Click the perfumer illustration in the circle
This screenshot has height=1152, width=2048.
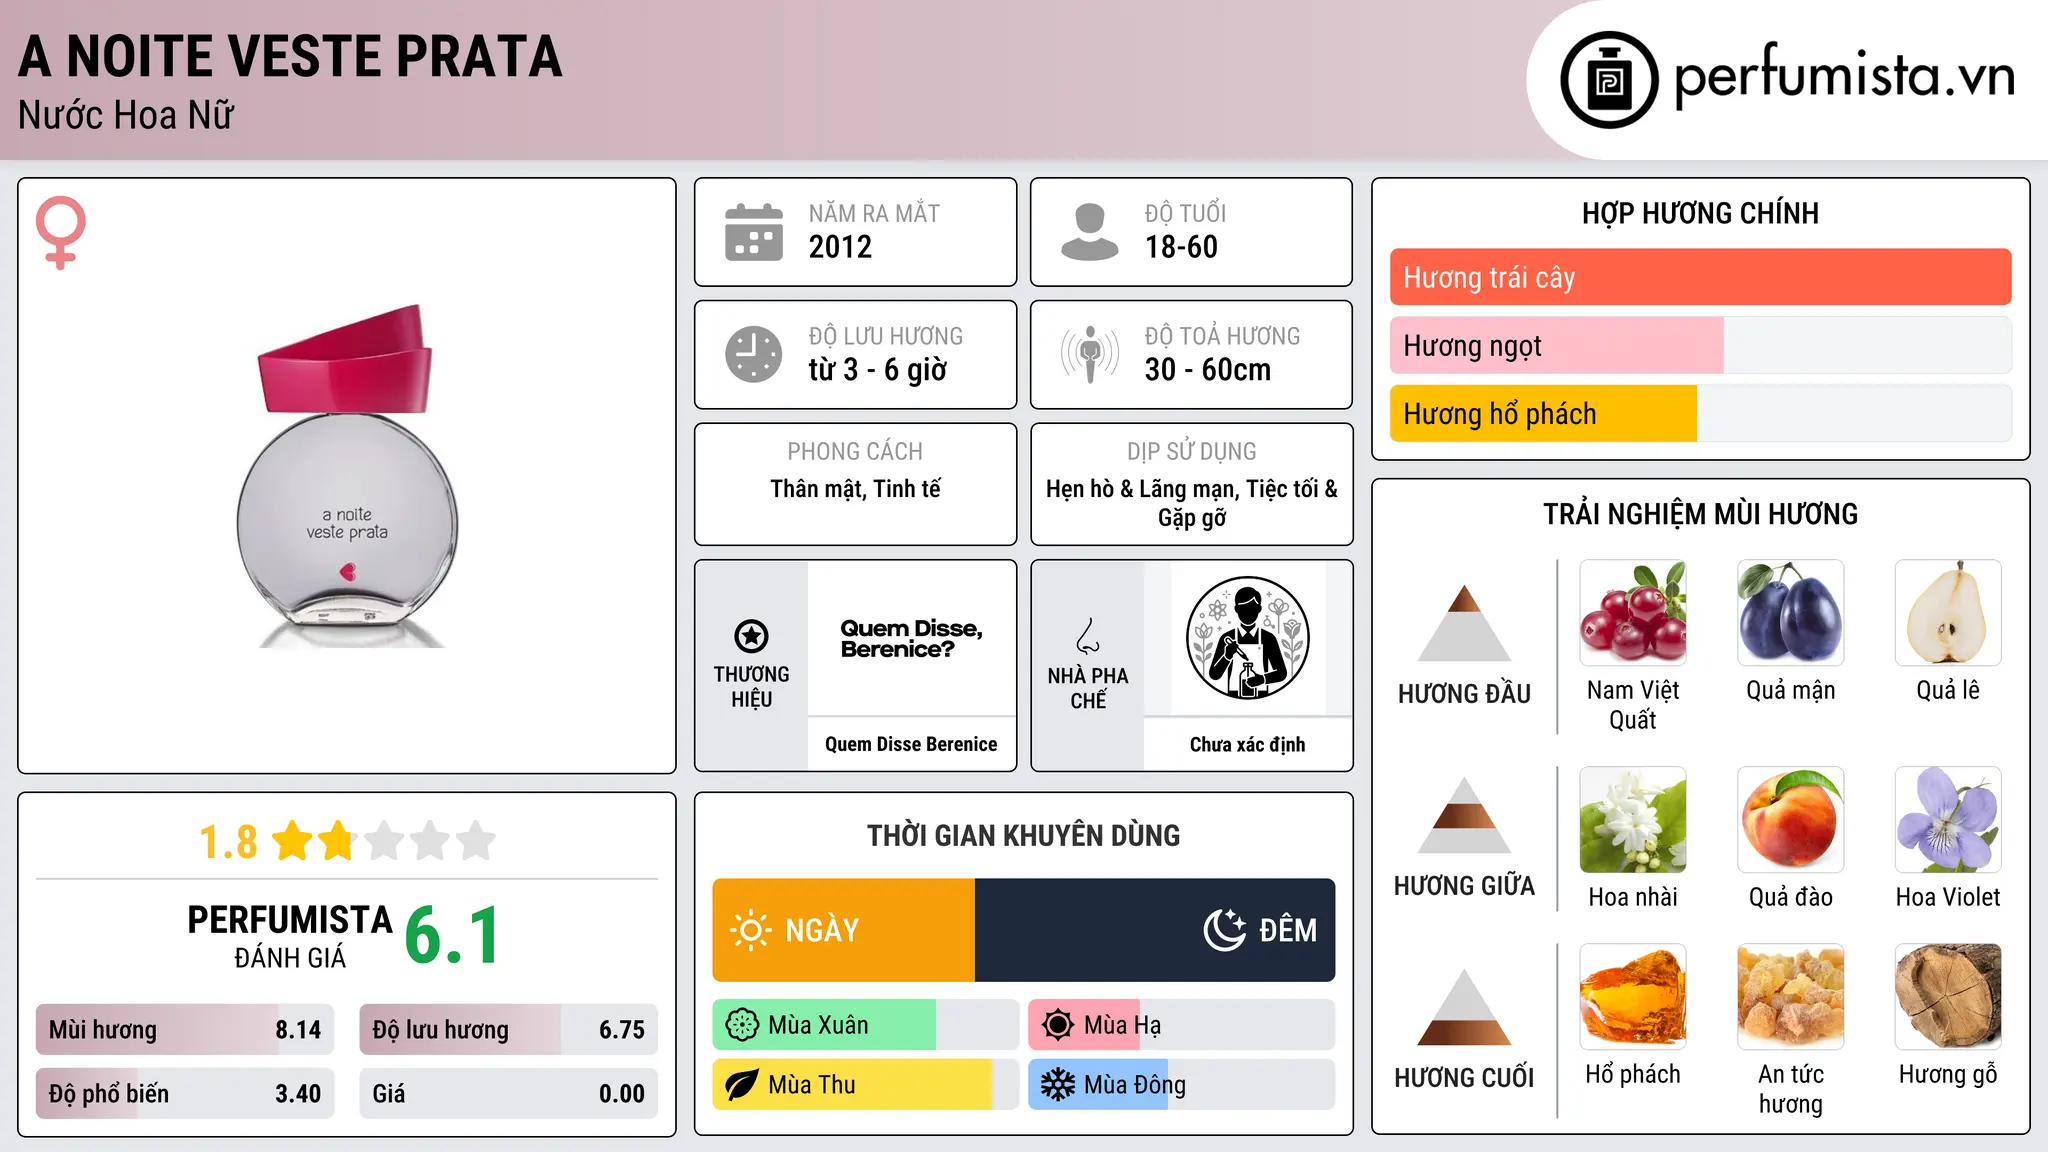coord(1247,638)
